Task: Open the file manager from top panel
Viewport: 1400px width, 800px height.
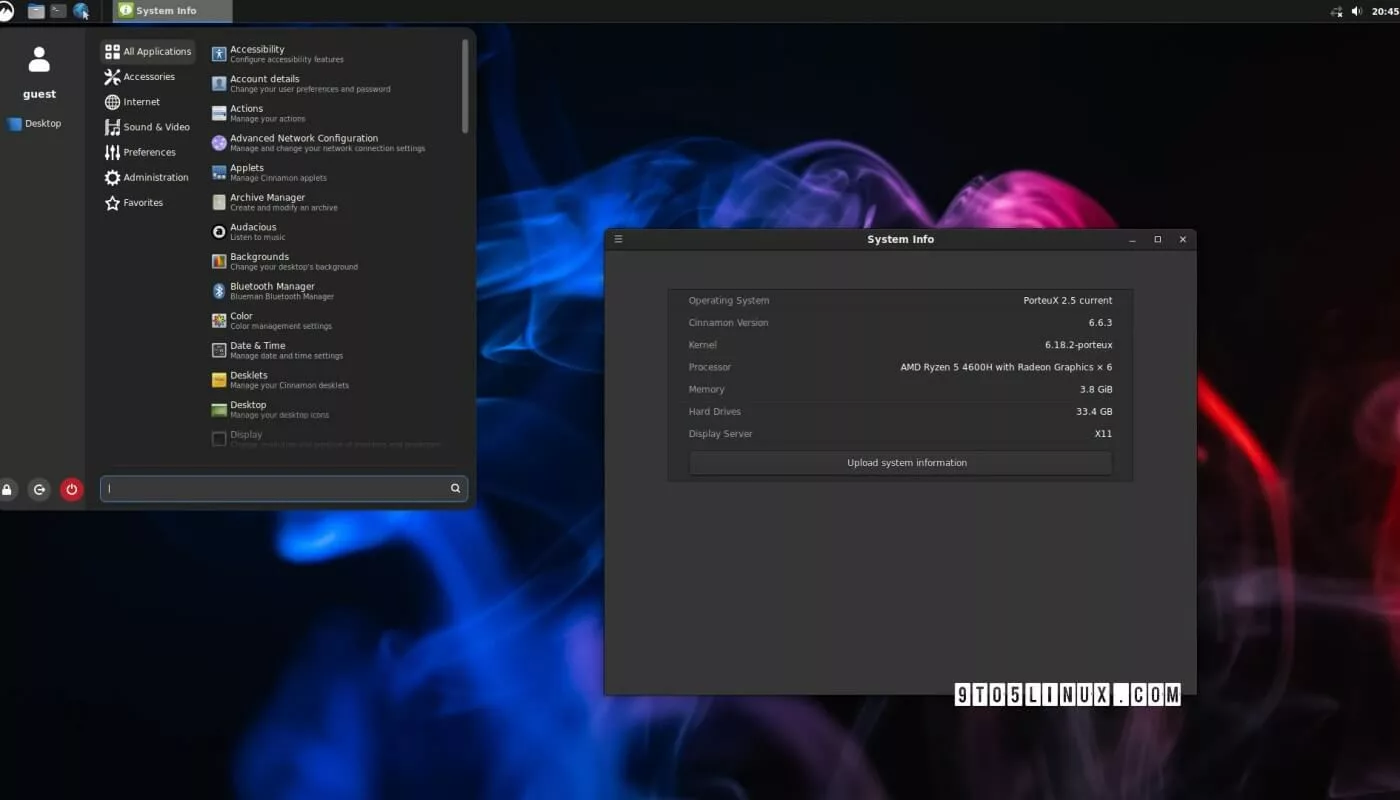Action: coord(36,11)
